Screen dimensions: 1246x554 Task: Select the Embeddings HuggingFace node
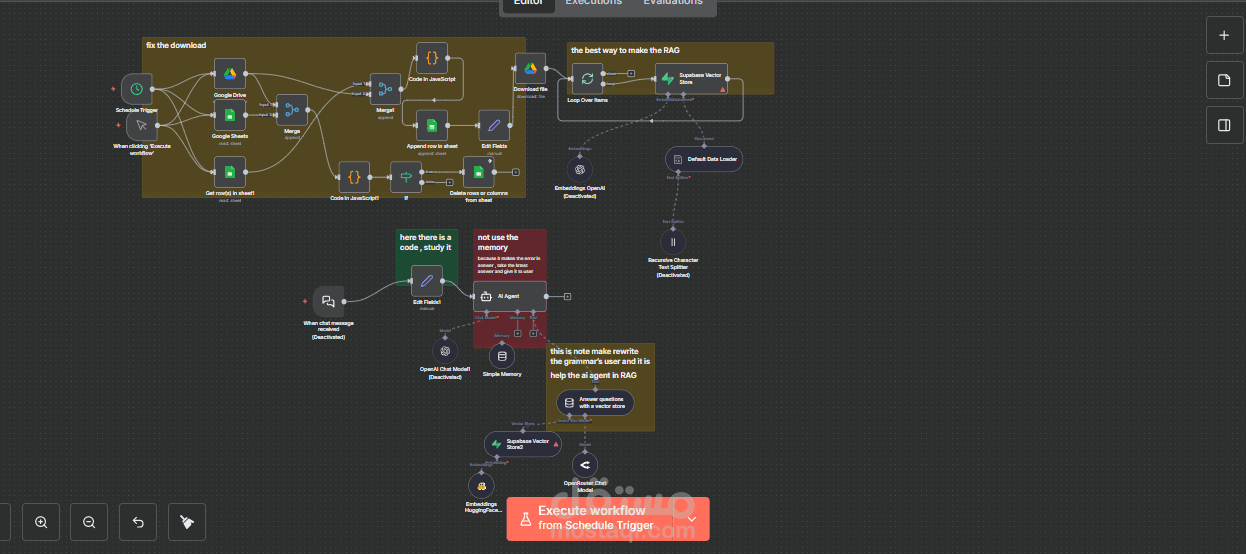pos(482,485)
